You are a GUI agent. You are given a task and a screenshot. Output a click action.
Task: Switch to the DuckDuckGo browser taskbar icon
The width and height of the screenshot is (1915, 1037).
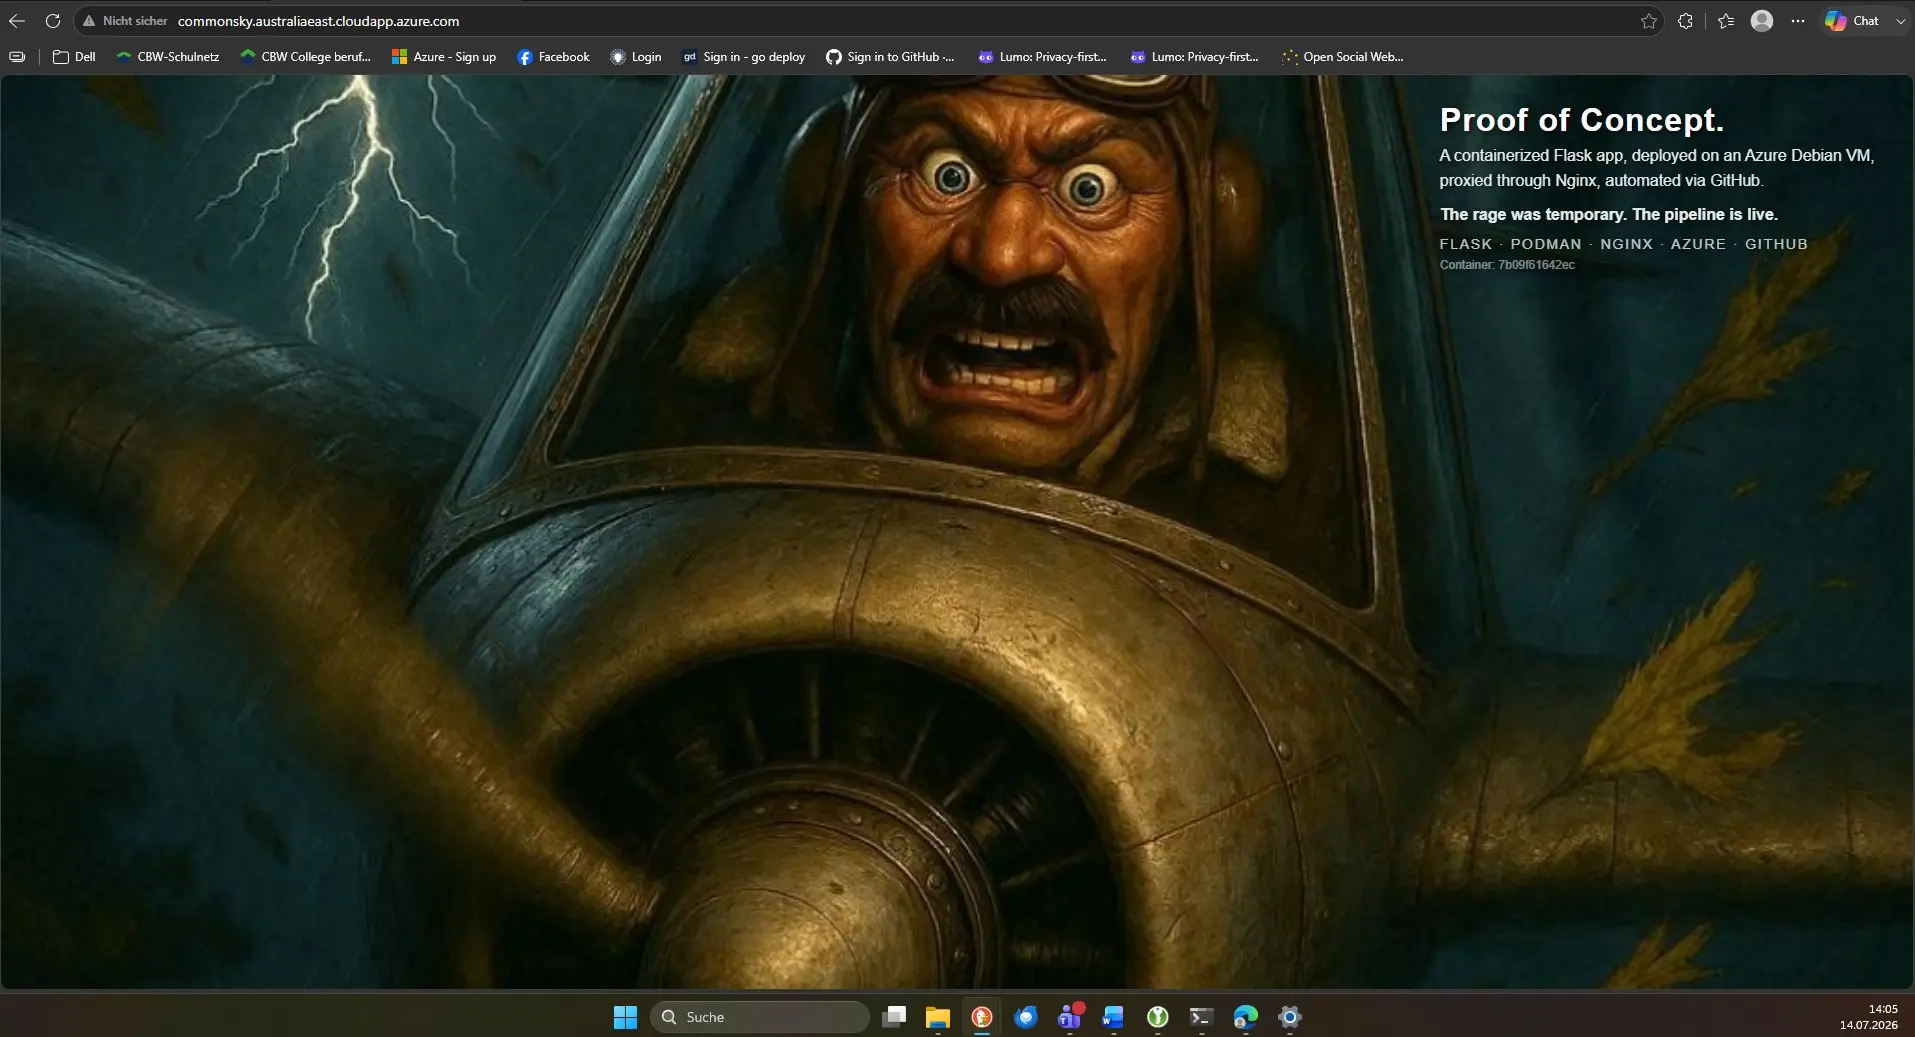click(981, 1017)
